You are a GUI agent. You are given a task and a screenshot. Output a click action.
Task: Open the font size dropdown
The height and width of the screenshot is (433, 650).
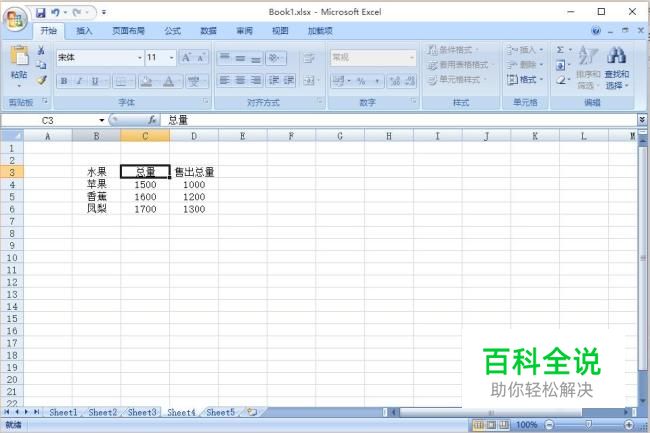coord(172,58)
